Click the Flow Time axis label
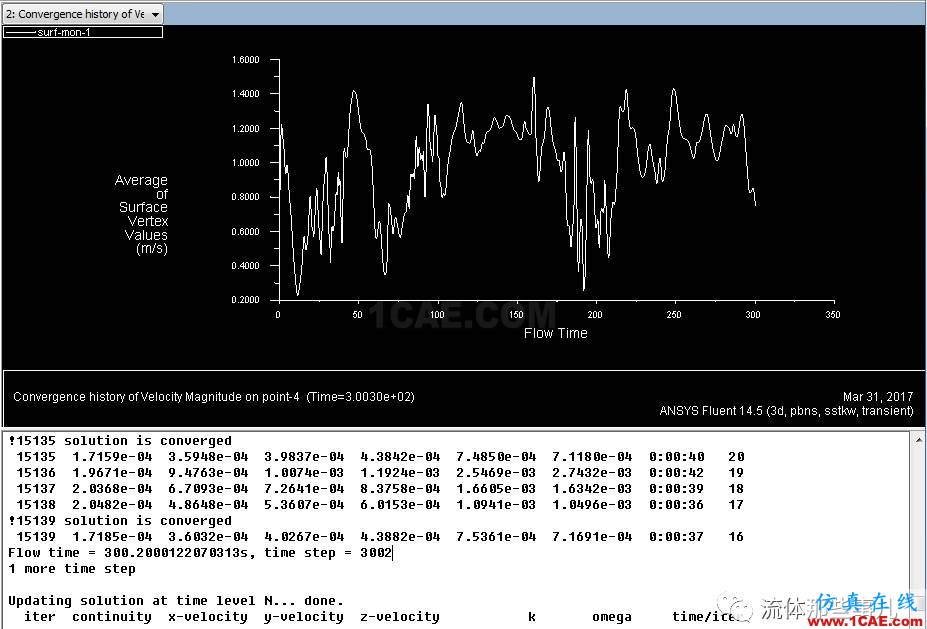This screenshot has height=629, width=927. click(x=555, y=333)
